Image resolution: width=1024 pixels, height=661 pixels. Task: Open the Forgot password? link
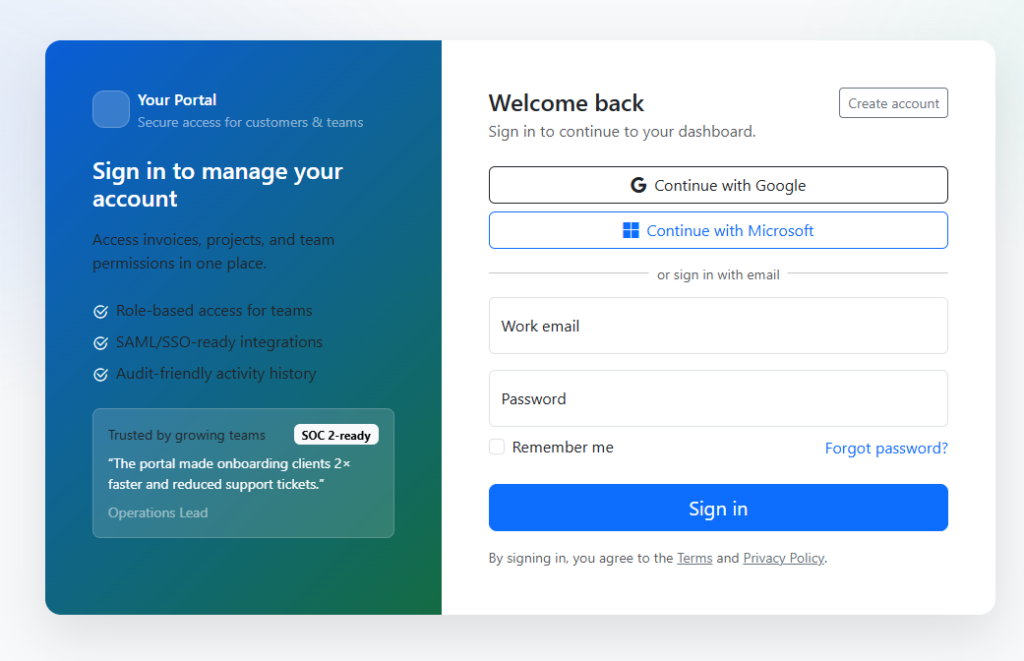pyautogui.click(x=886, y=448)
